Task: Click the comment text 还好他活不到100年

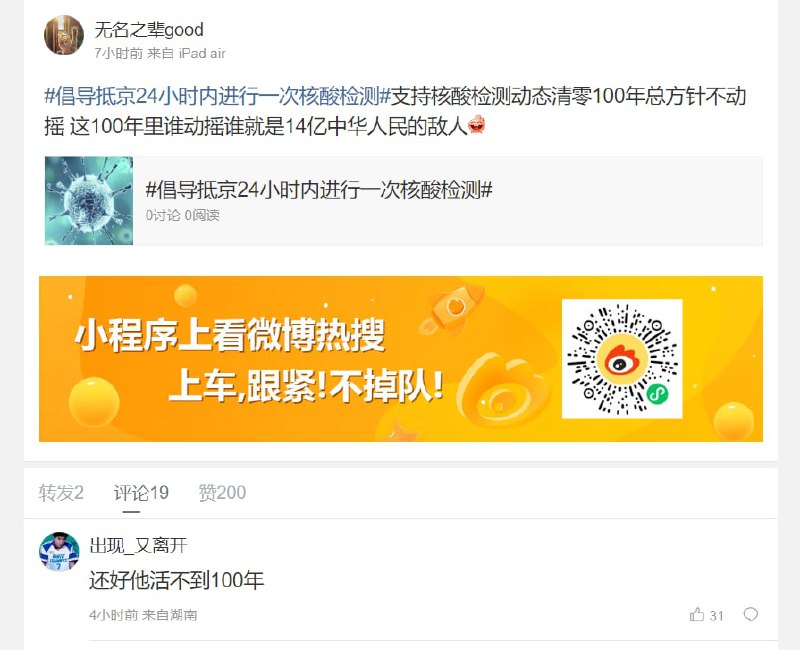Action: coord(177,580)
